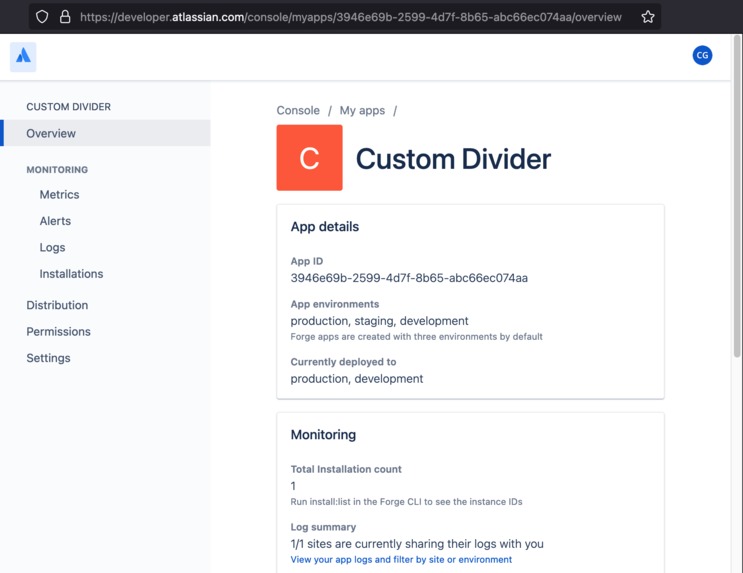Open the CG user avatar menu
Screen dimensions: 743x573
coord(702,55)
